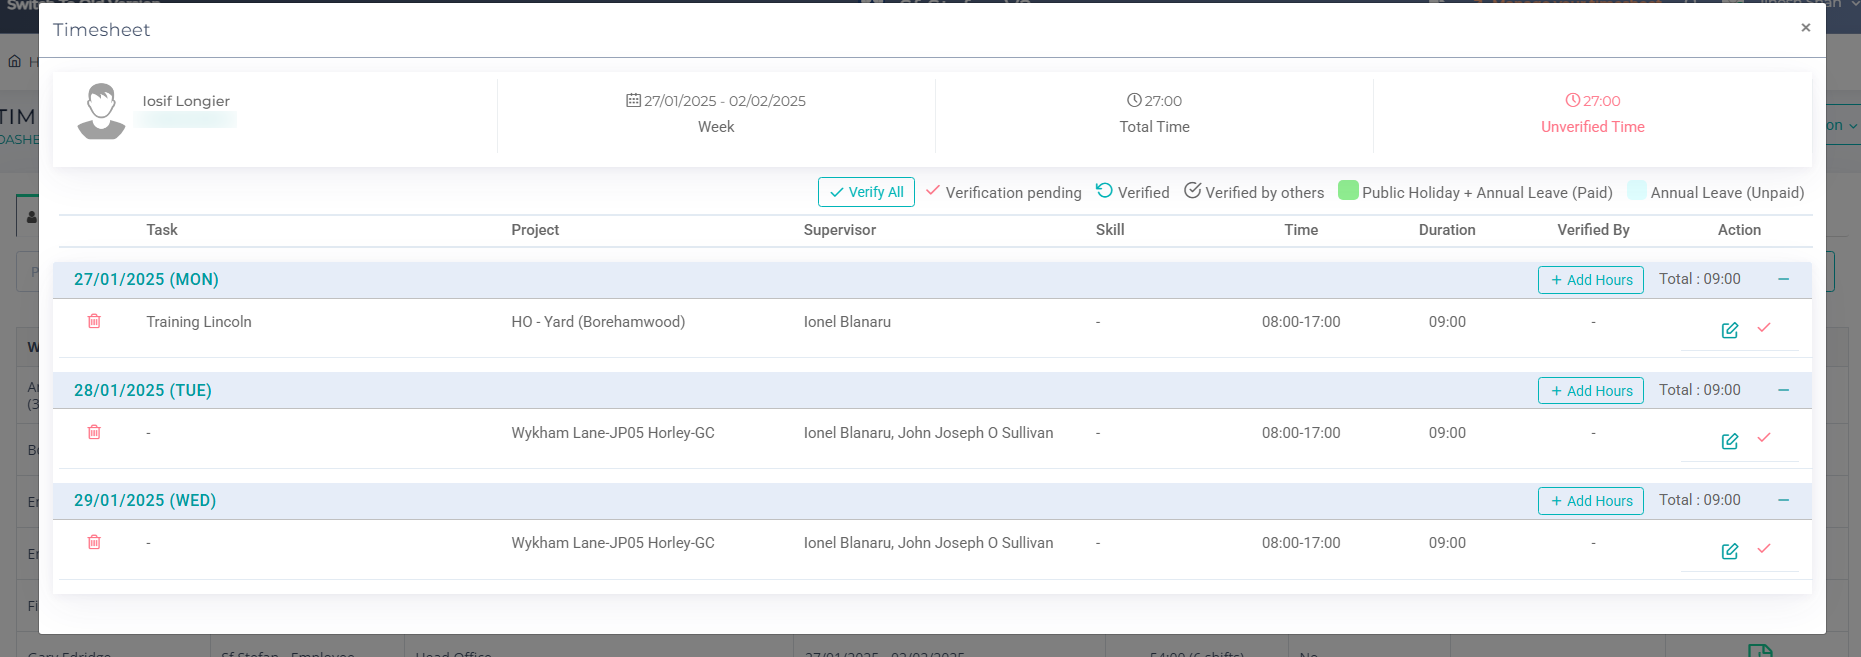Click the green Public Holiday legend swatch
Screen dimensions: 1861x657
(x=1348, y=191)
